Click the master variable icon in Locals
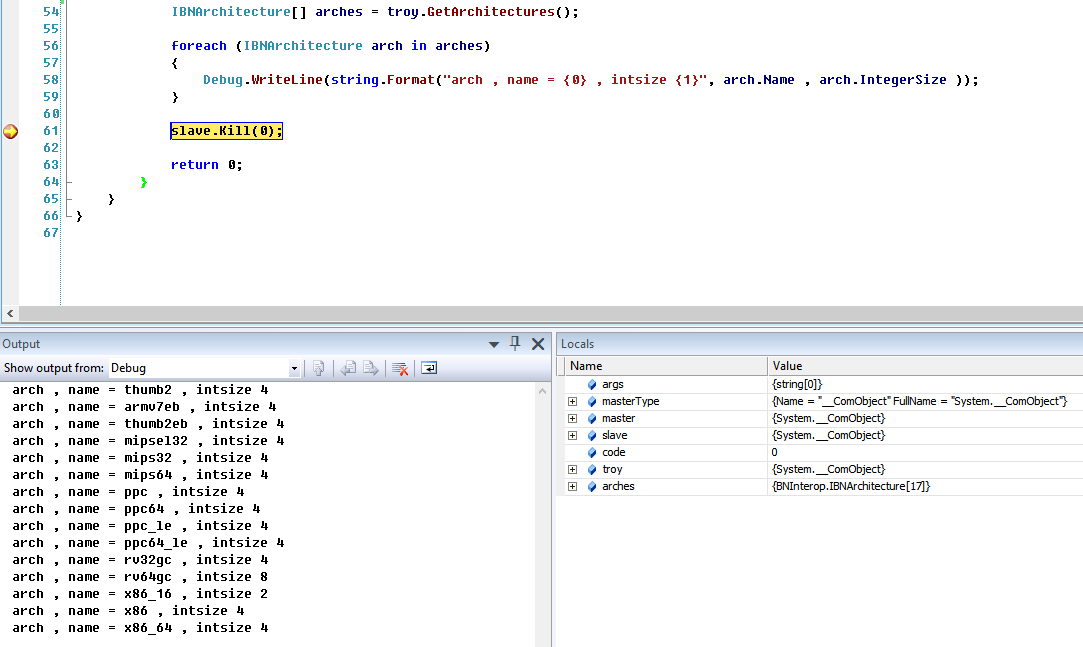The height and width of the screenshot is (647, 1083). click(592, 418)
